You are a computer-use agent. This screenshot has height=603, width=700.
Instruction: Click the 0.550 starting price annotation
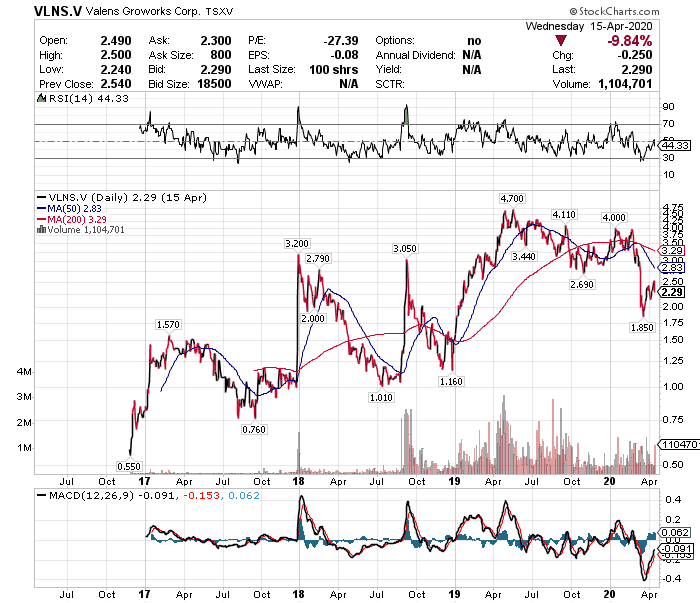[x=129, y=466]
